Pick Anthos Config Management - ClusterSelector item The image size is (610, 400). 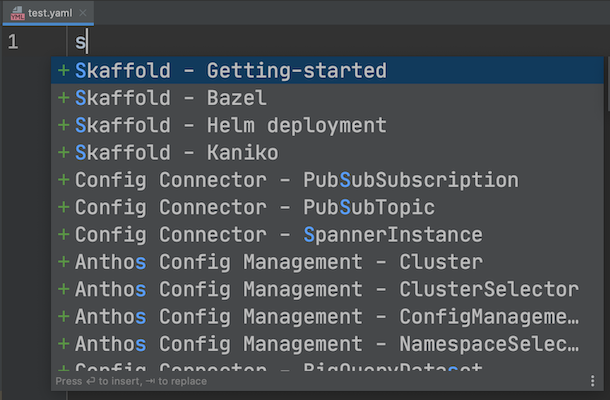click(x=326, y=290)
